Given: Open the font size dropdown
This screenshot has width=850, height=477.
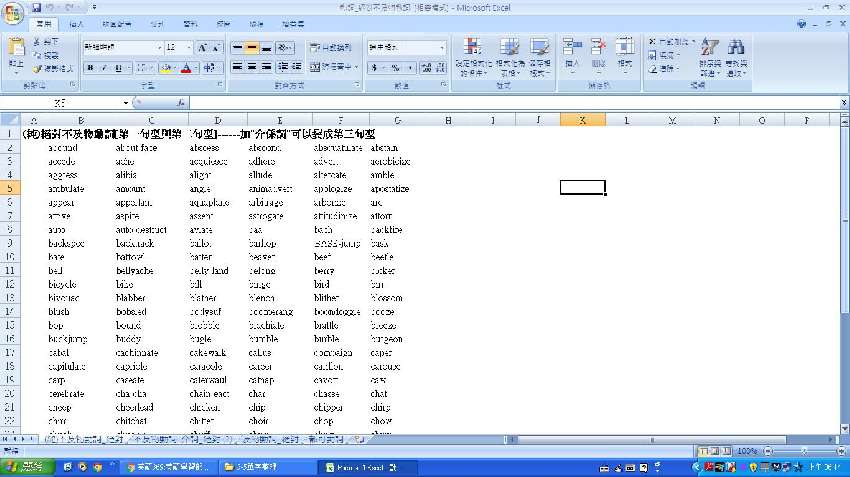Looking at the screenshot, I should [189, 48].
